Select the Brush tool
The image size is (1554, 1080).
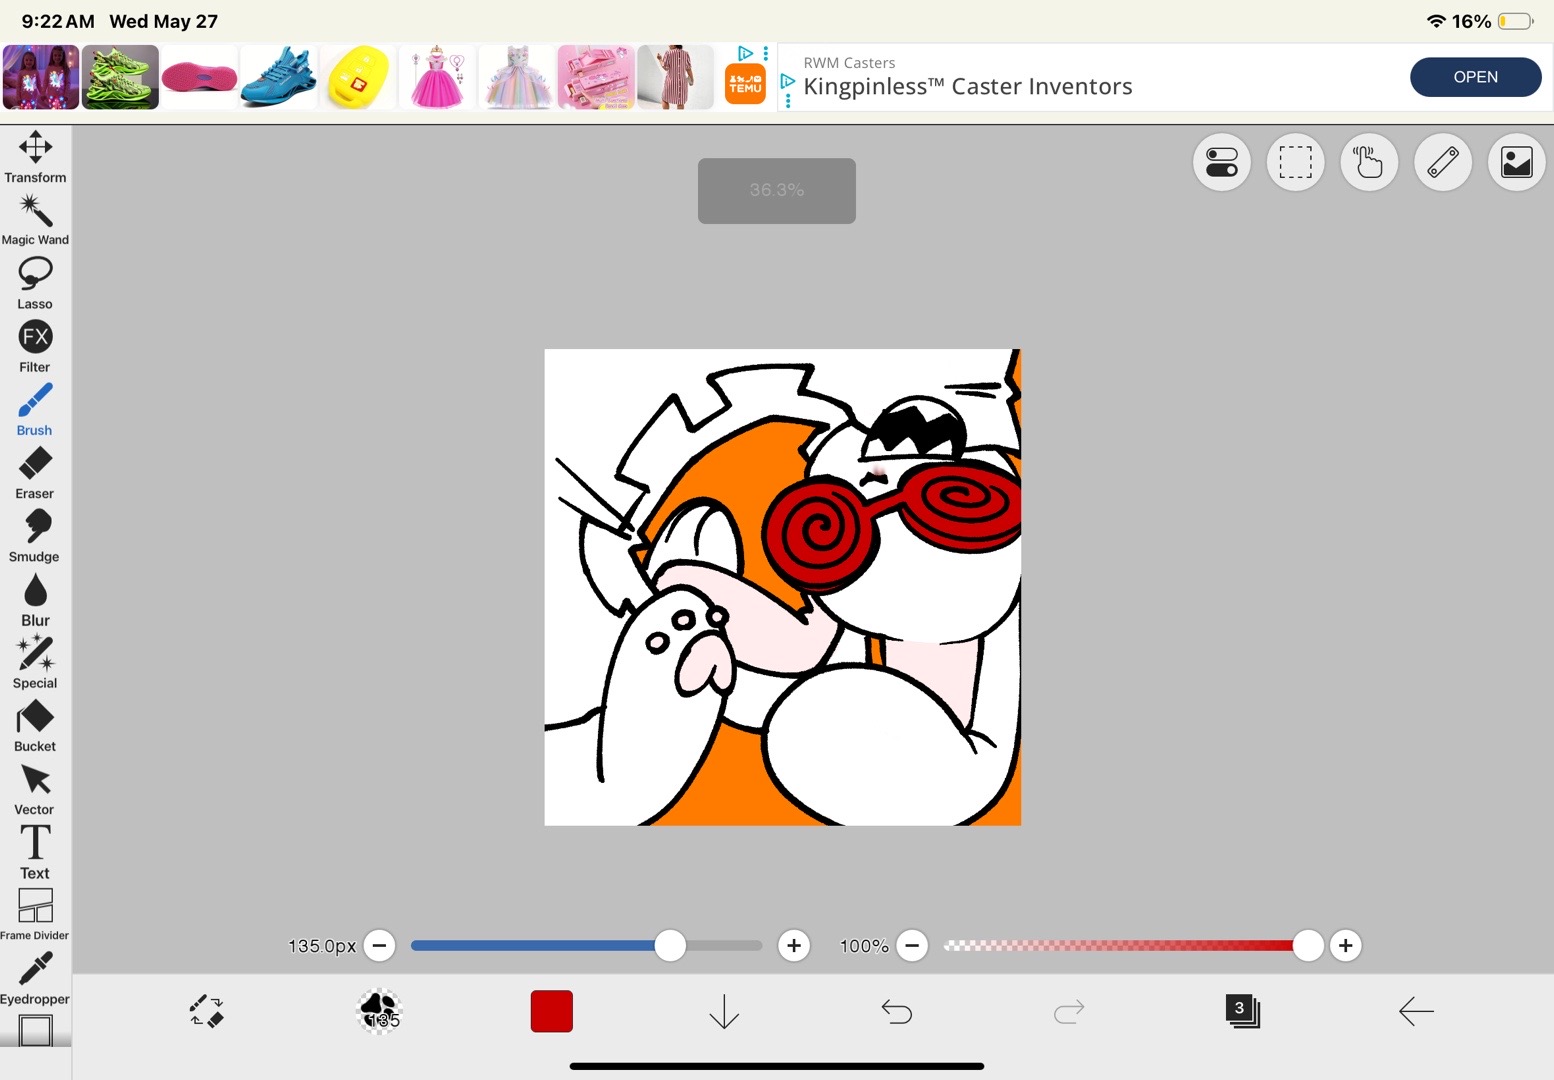click(x=35, y=410)
